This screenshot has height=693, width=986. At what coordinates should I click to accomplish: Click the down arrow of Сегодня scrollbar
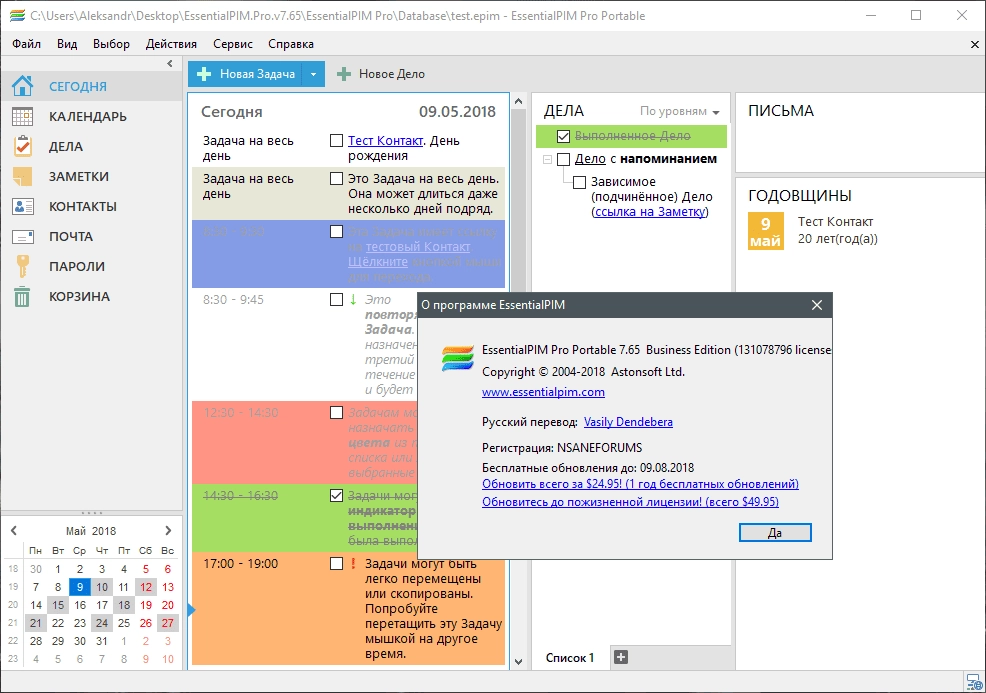518,662
